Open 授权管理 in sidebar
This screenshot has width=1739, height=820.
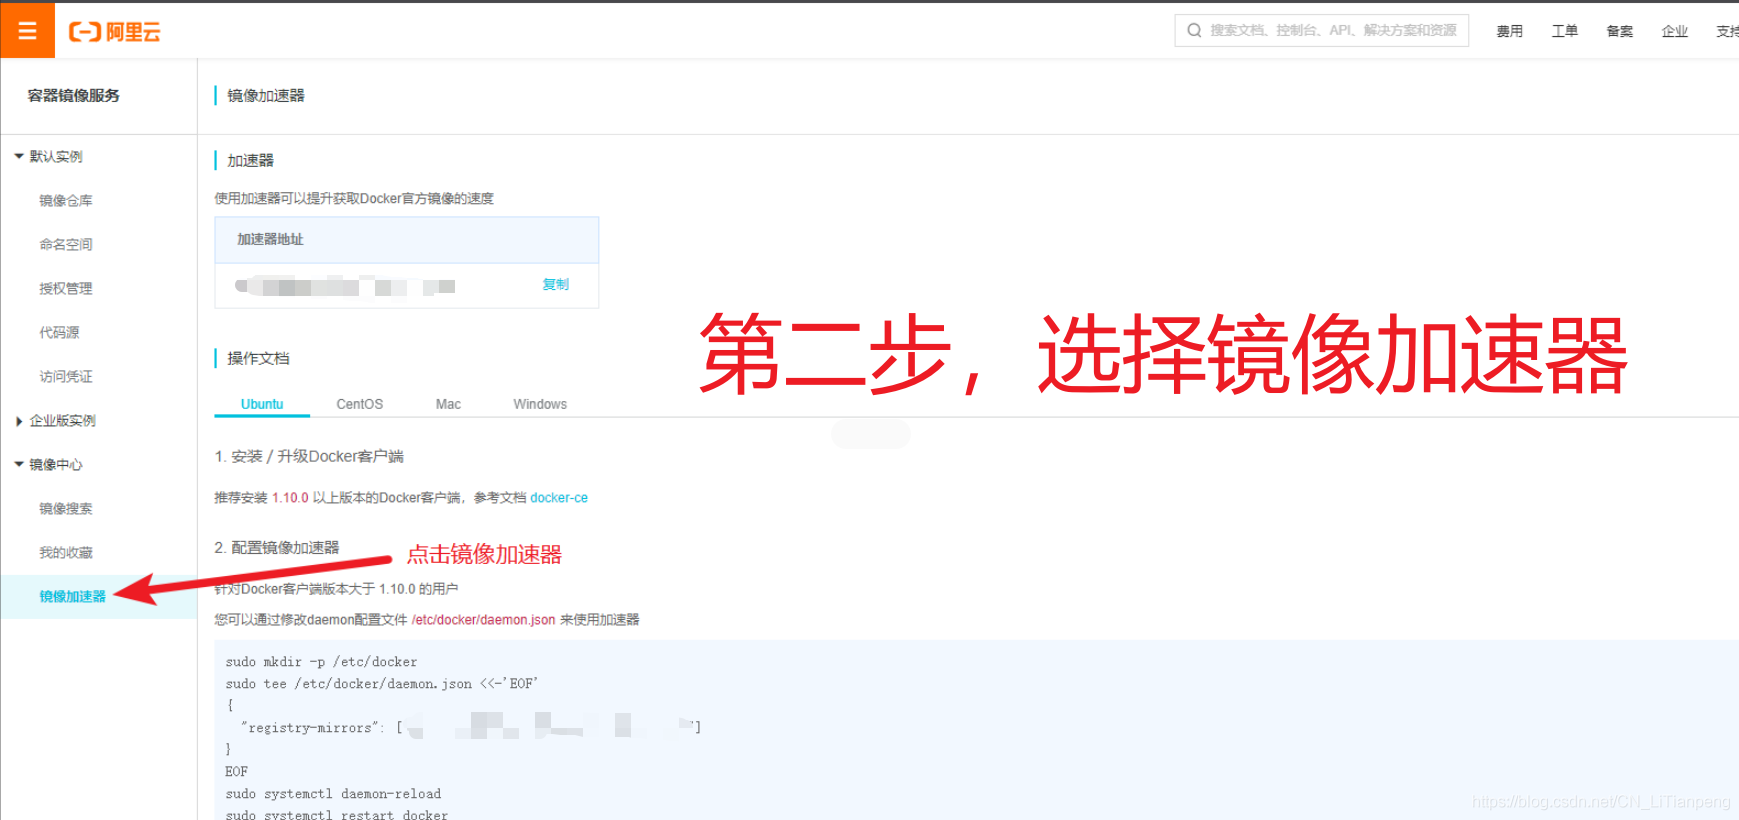(66, 288)
